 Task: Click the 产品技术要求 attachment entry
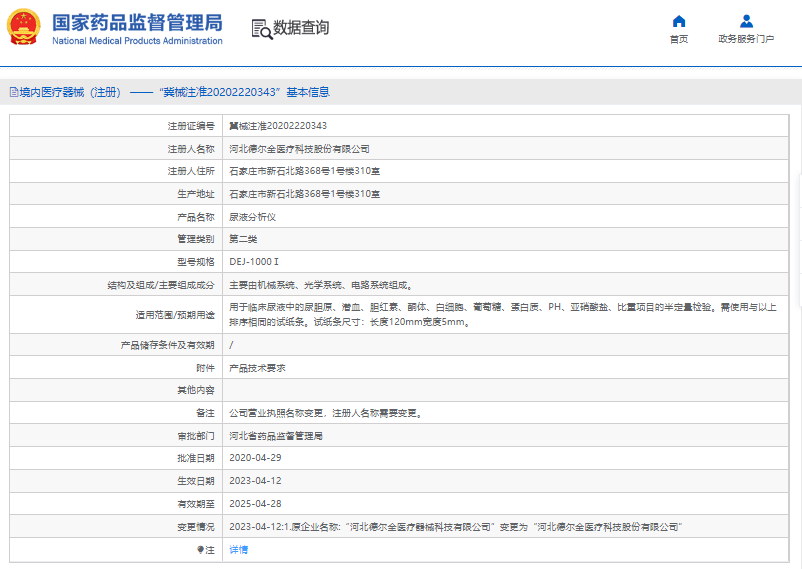coord(257,368)
